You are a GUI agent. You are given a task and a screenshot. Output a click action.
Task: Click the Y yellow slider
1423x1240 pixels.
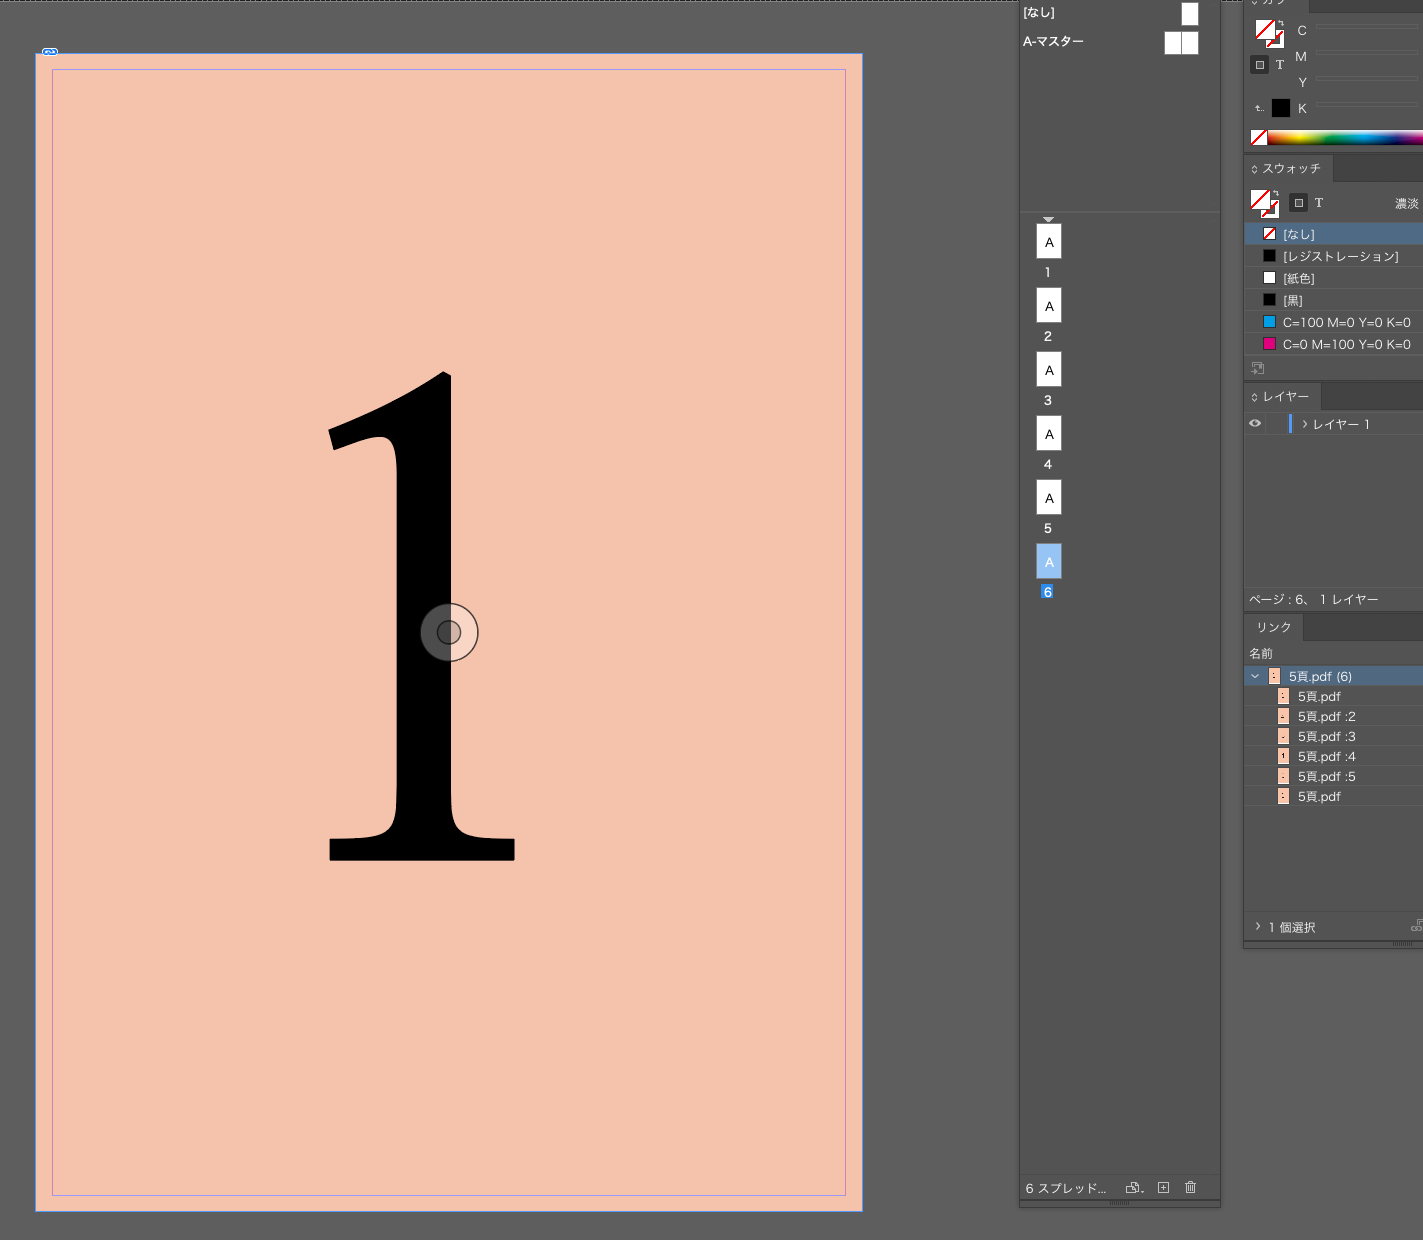[x=1367, y=79]
